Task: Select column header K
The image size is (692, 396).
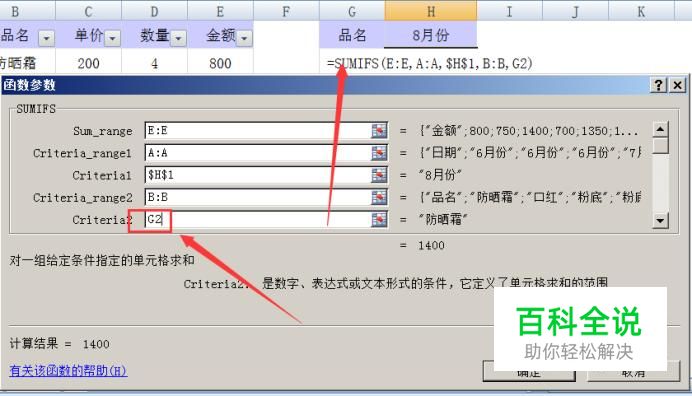Action: [641, 11]
